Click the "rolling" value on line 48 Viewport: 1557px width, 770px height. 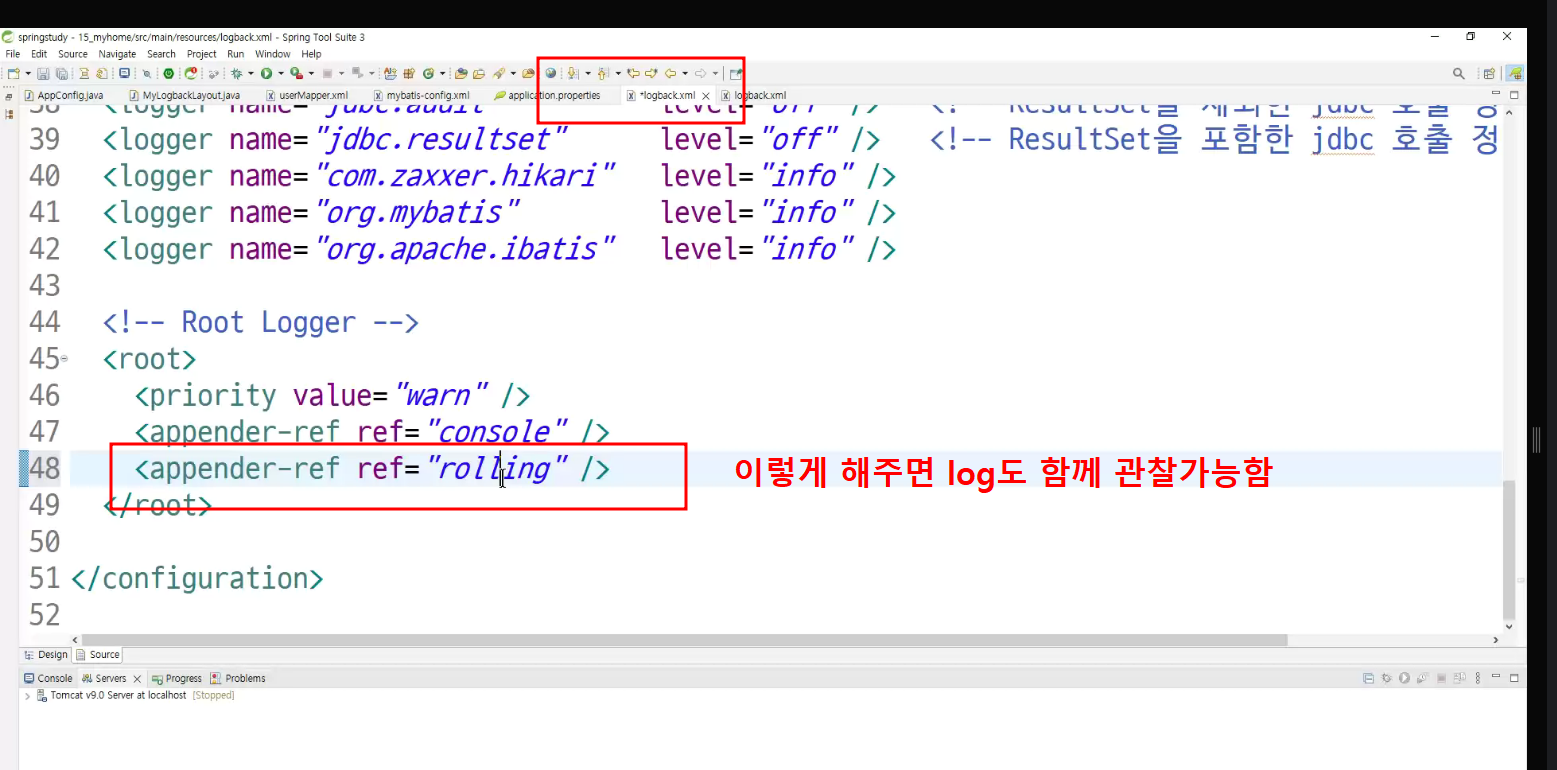(x=499, y=468)
